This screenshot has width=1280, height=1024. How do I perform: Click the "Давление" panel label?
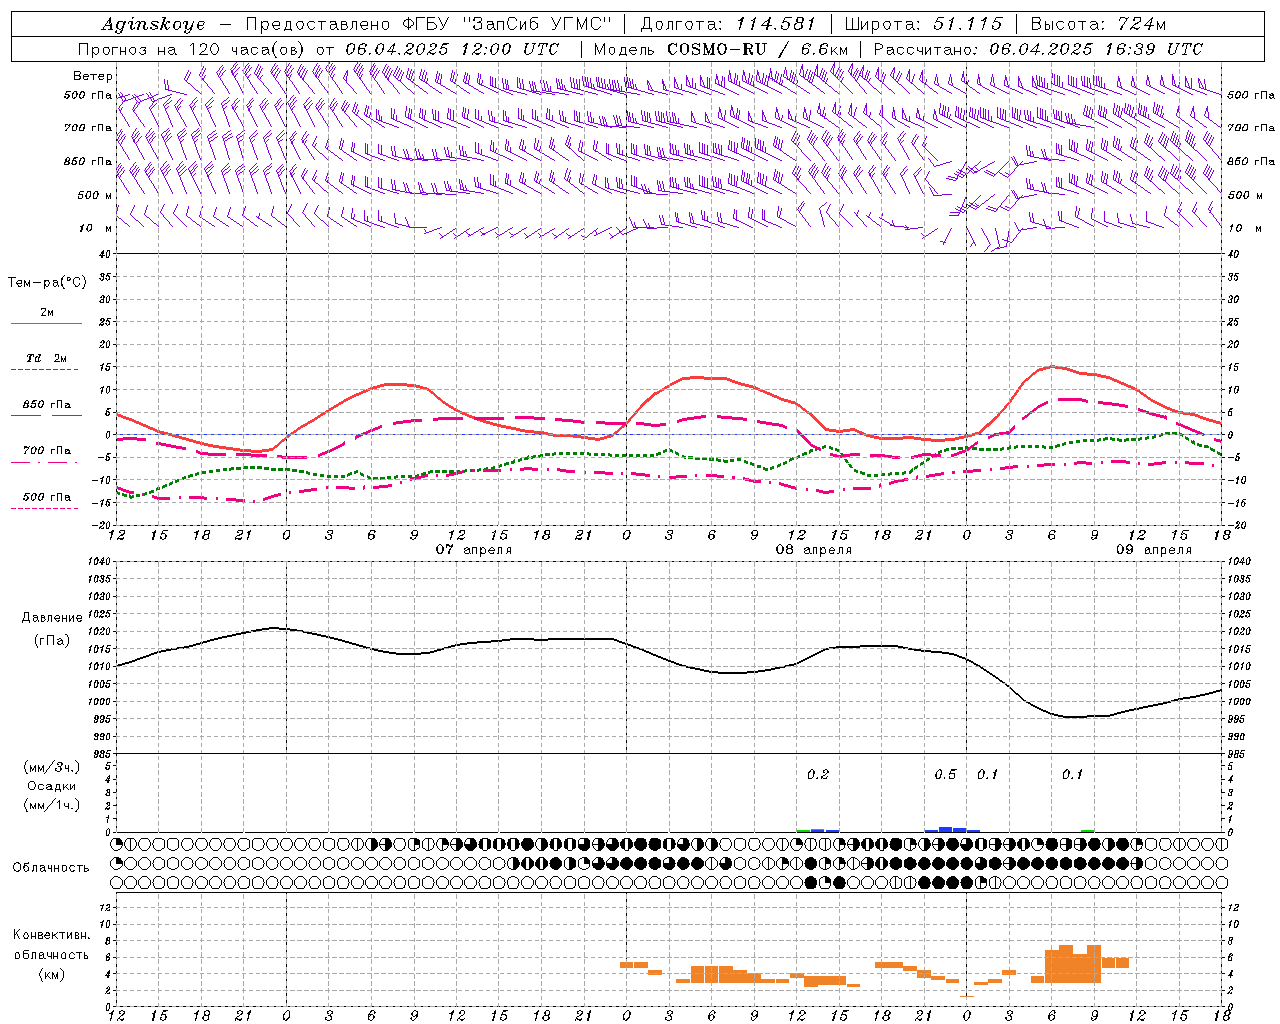click(51, 618)
